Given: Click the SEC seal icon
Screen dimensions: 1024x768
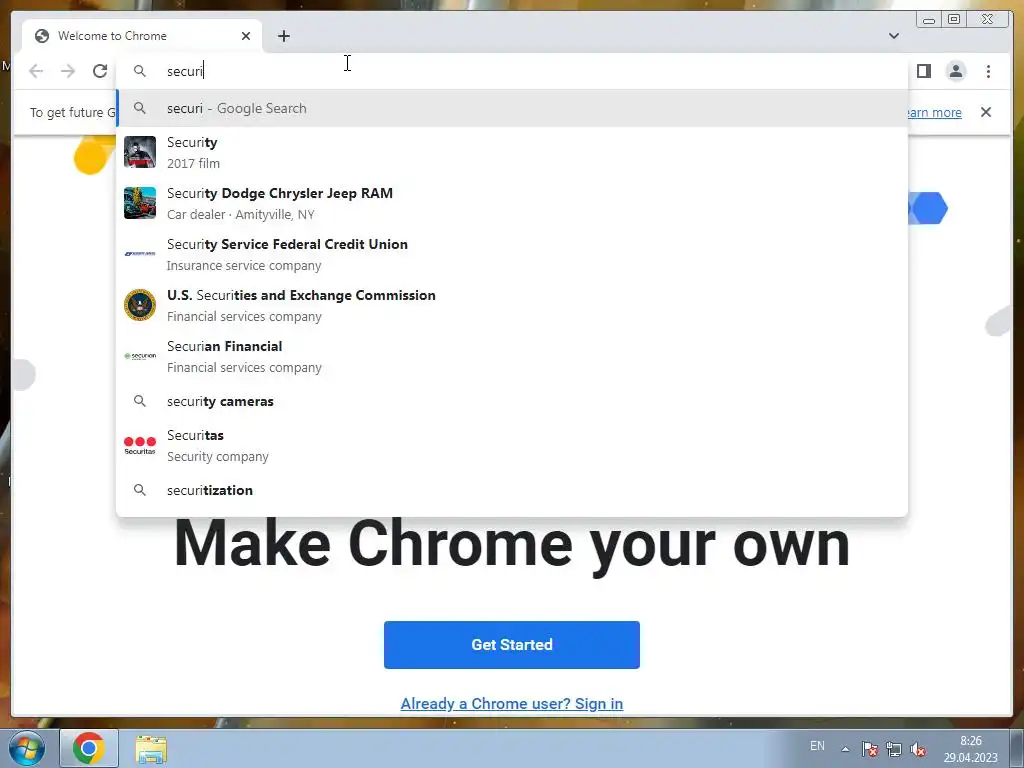Looking at the screenshot, I should coord(140,305).
